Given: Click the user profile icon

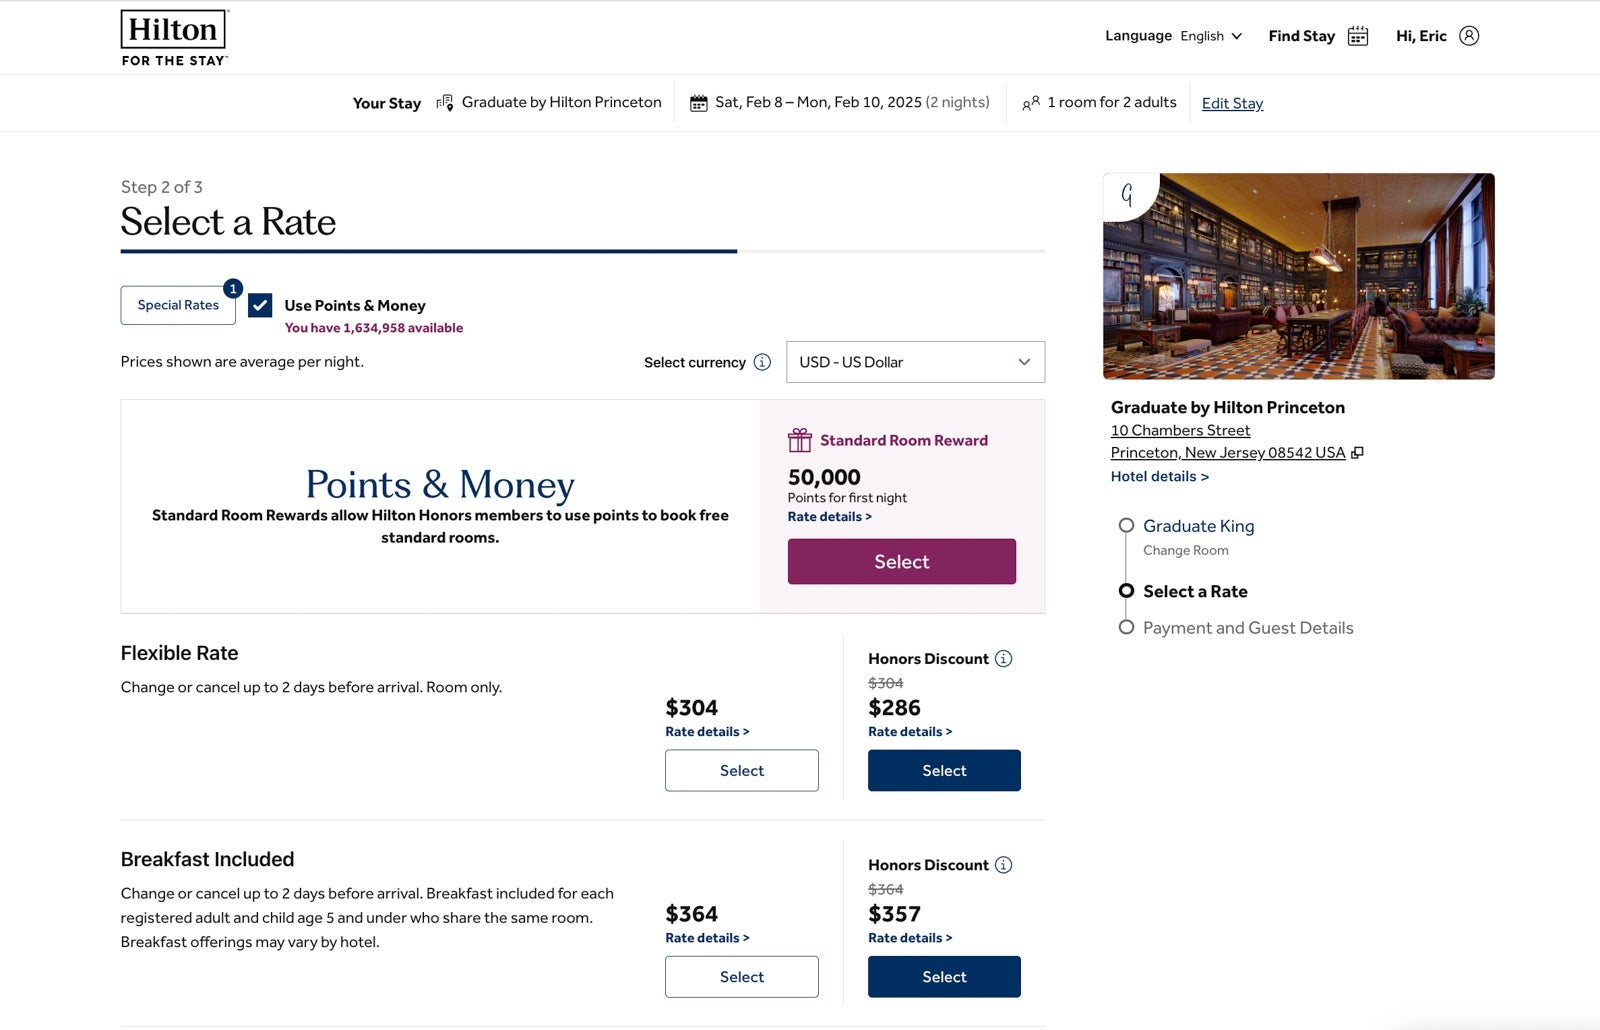Looking at the screenshot, I should 1468,36.
